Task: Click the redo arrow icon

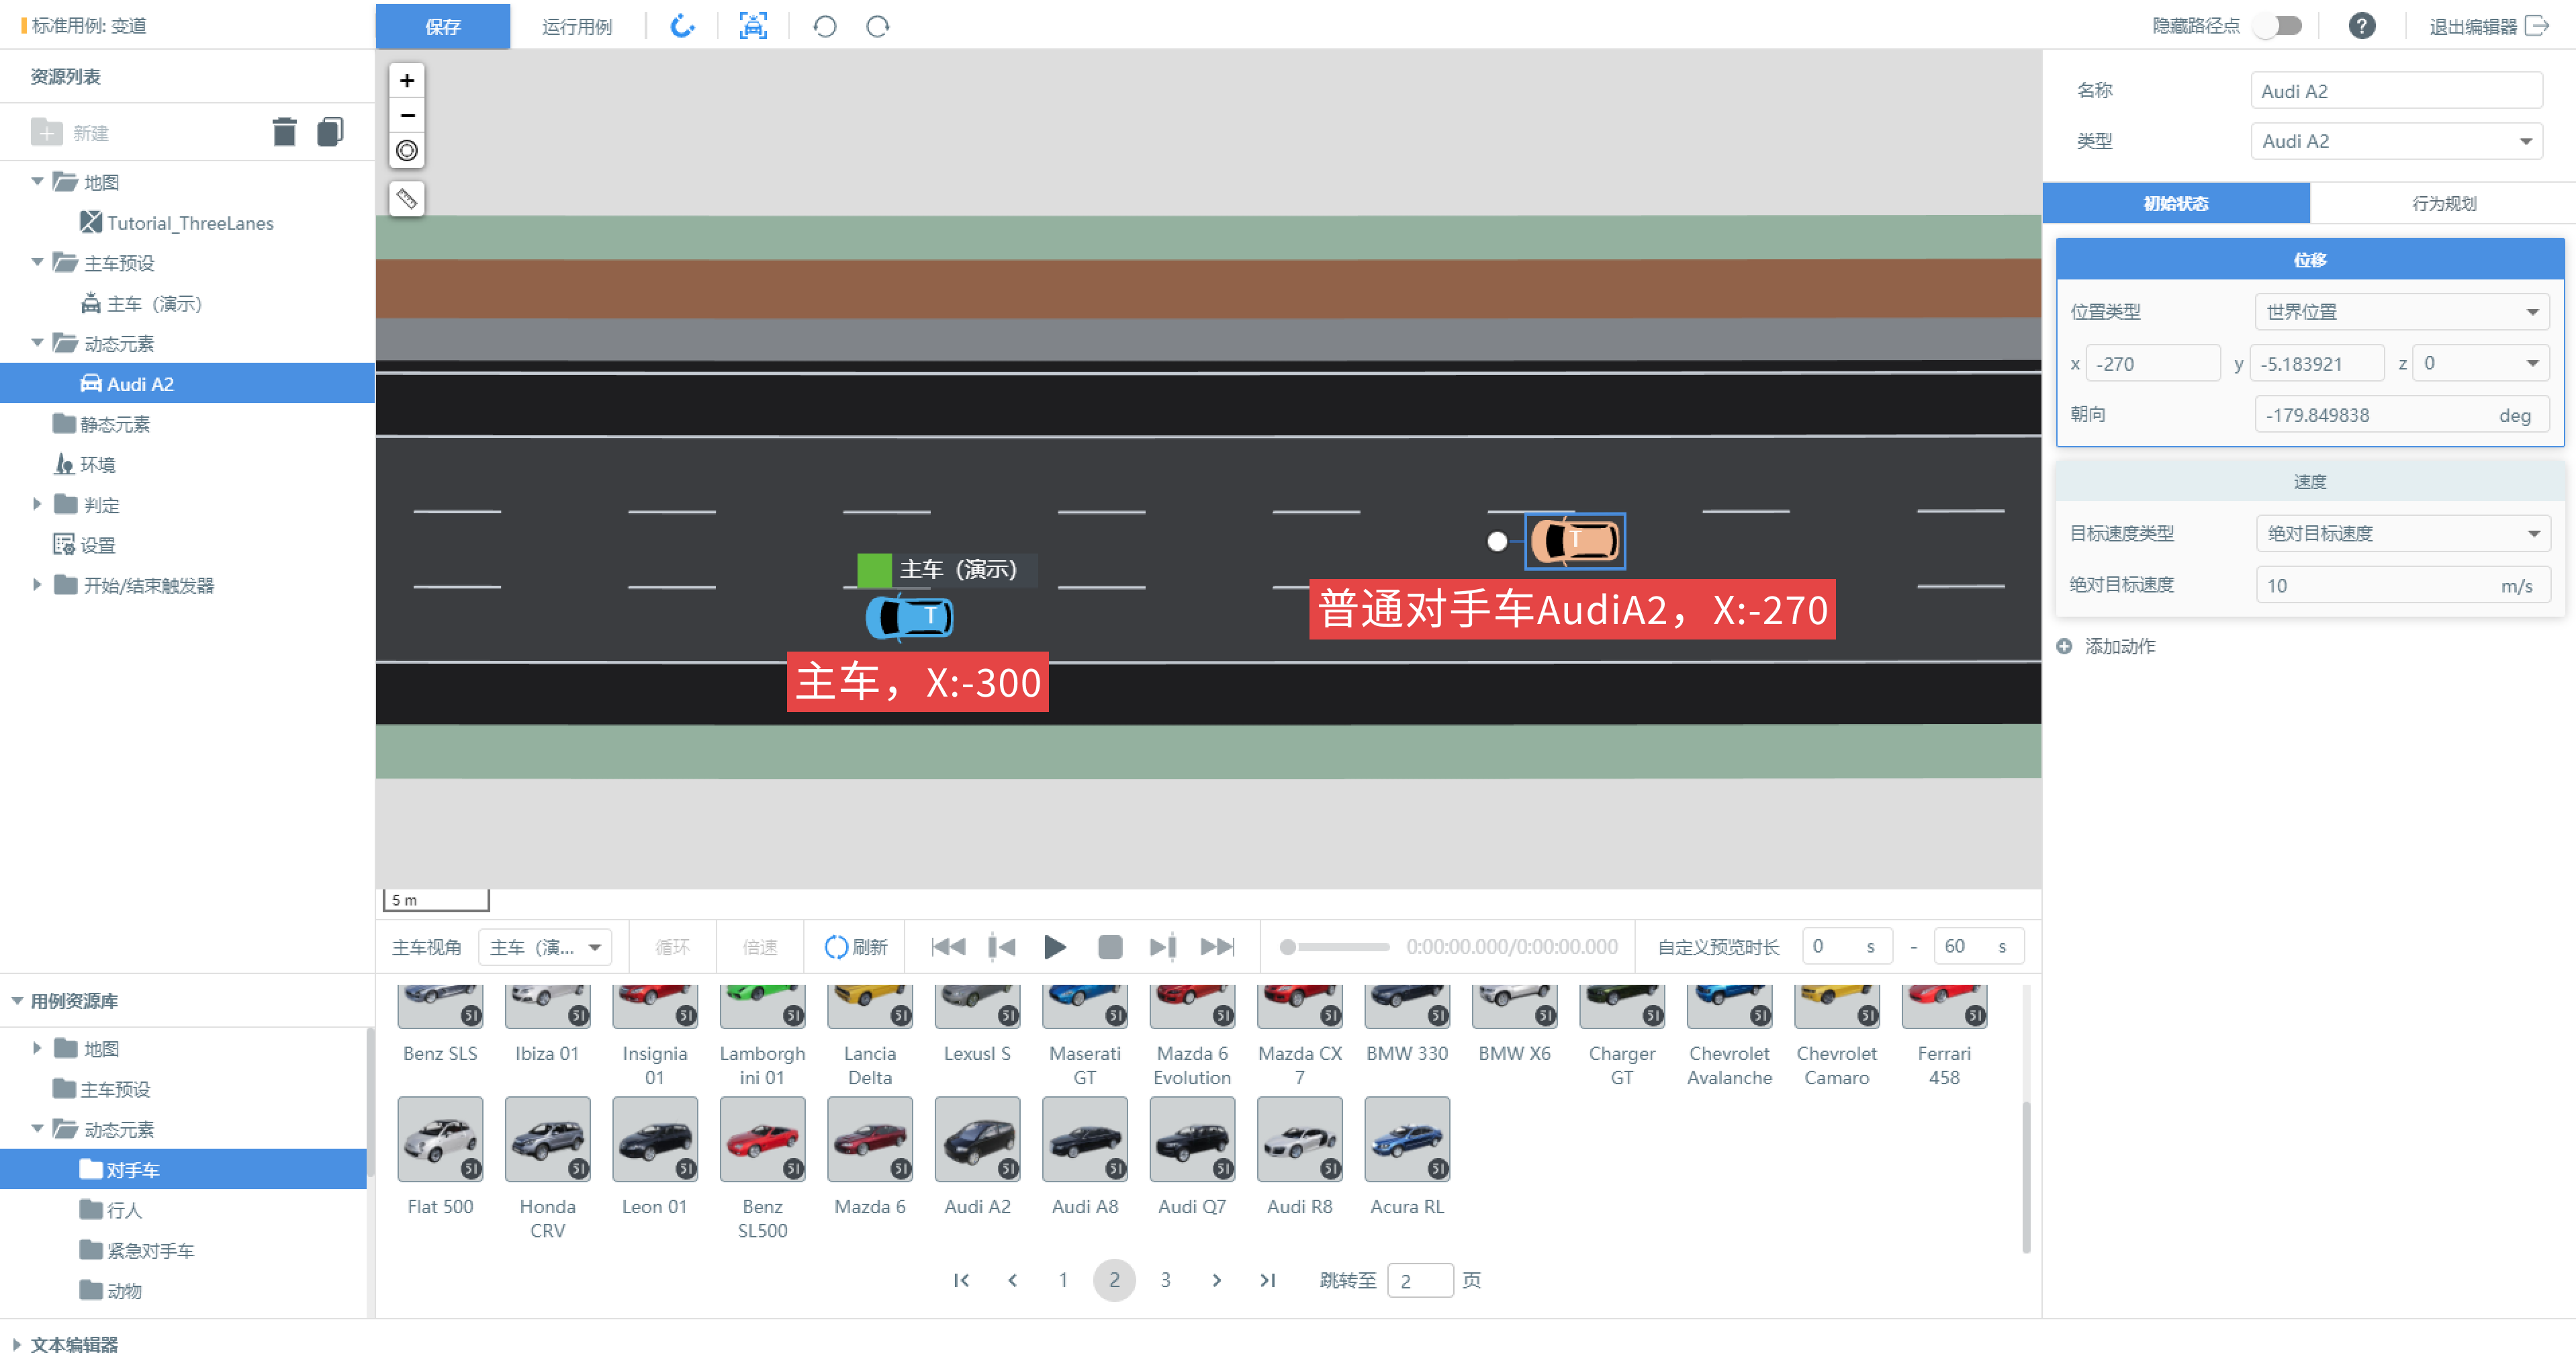Action: click(x=878, y=26)
